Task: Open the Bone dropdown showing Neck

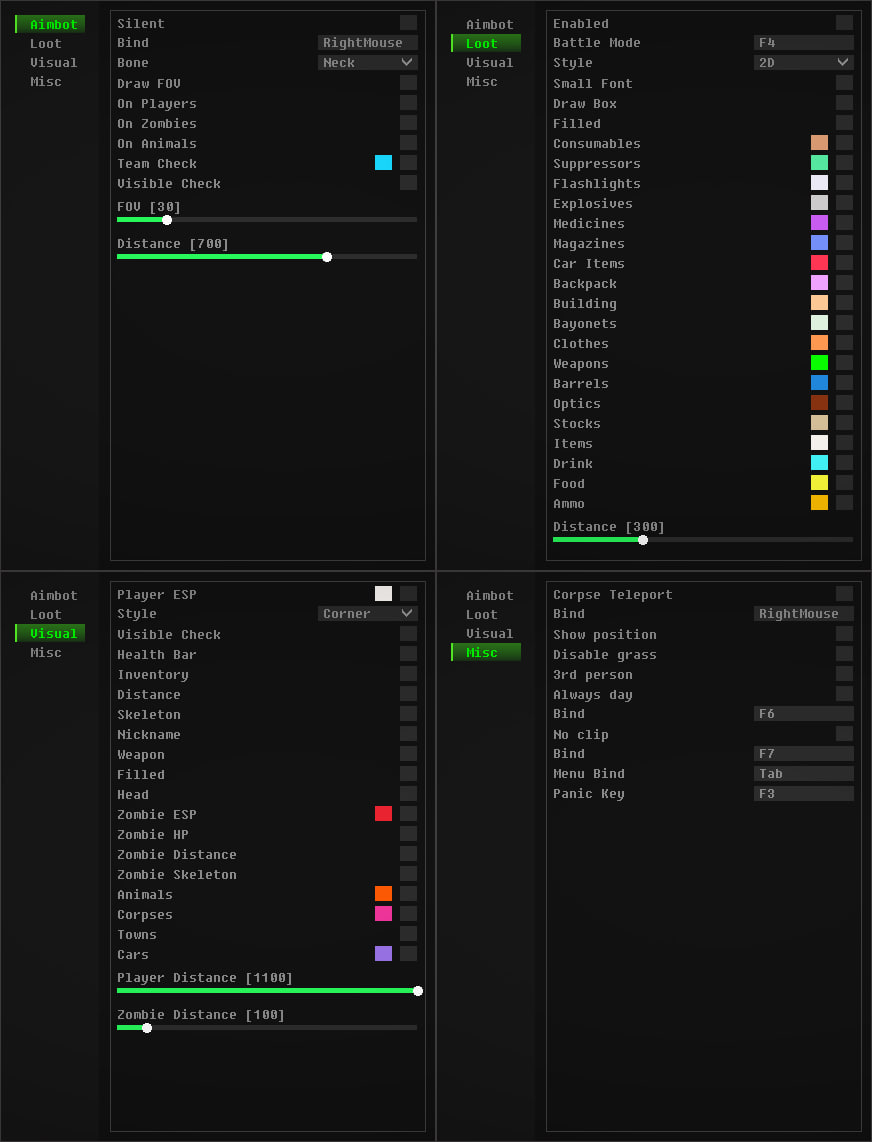Action: 367,62
